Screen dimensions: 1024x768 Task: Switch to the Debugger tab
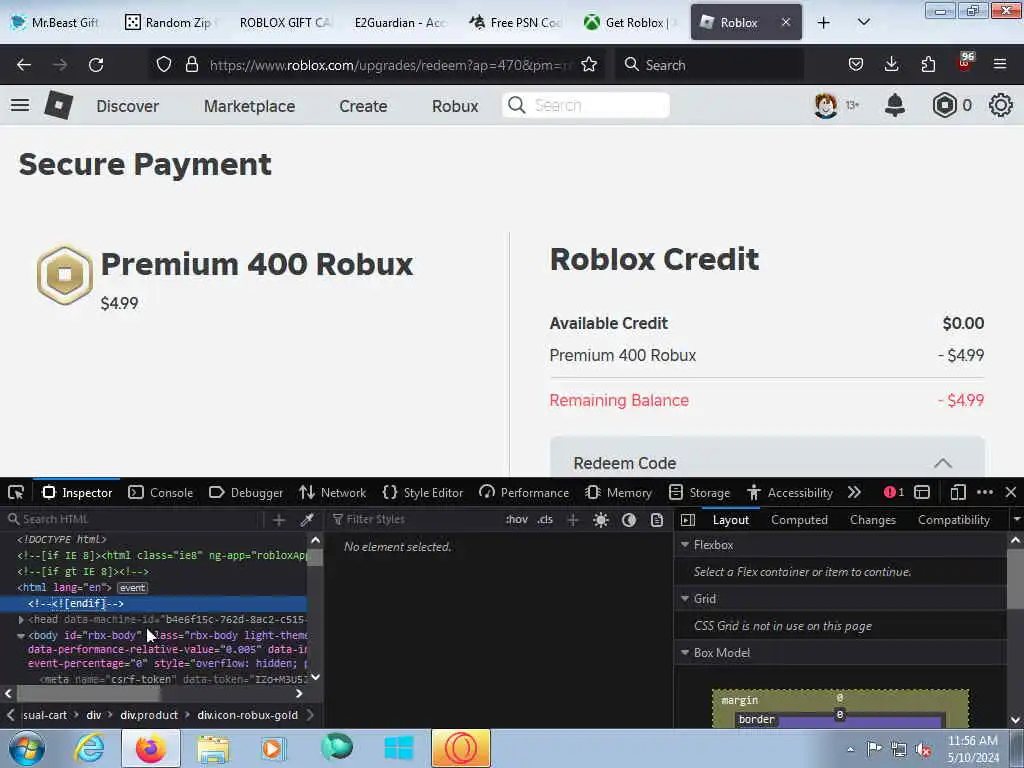click(x=246, y=492)
